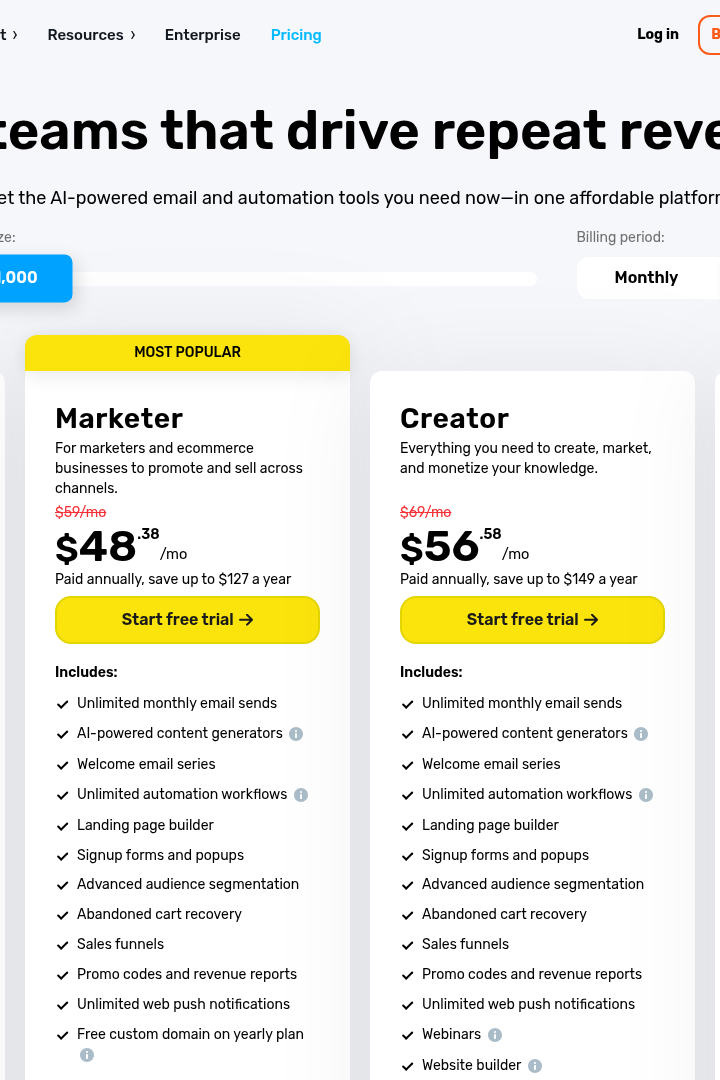Click info icon next to Website builder
The height and width of the screenshot is (1080, 720).
pos(535,1066)
